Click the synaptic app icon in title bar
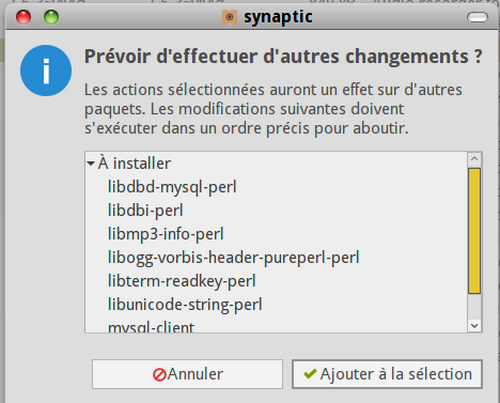Viewport: 500px width, 403px height. (230, 17)
